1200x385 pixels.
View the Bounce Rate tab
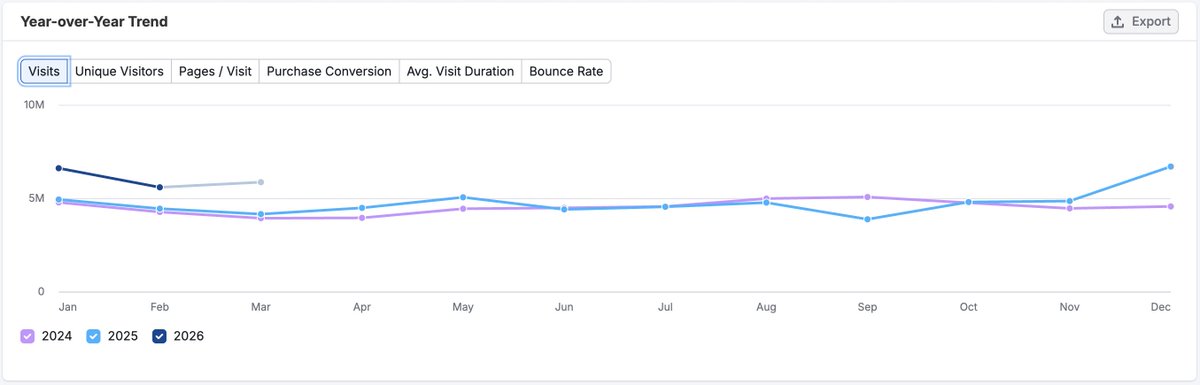(566, 71)
